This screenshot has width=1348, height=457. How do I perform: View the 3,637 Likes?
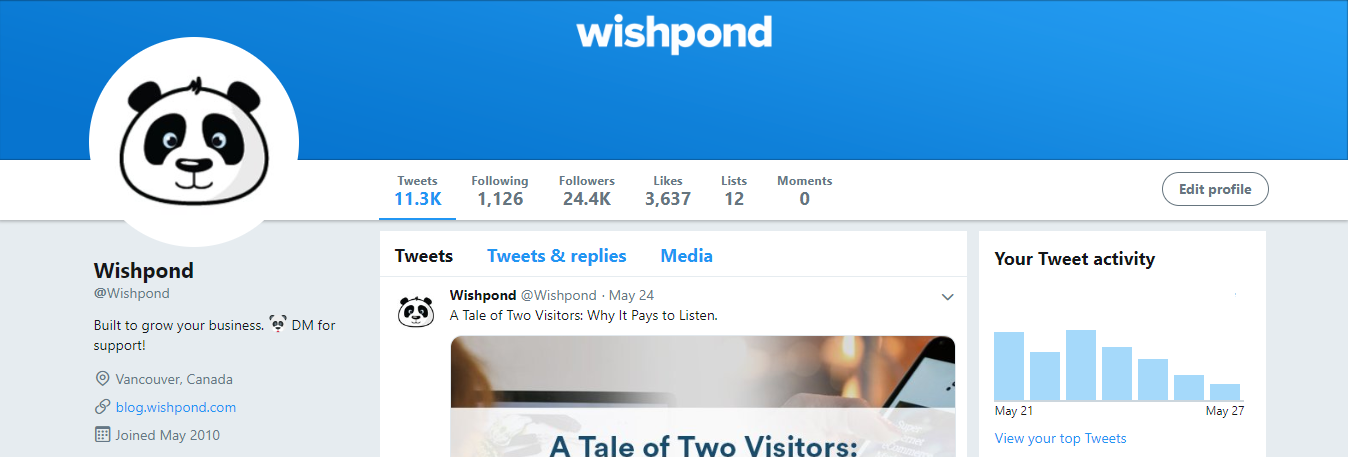click(668, 190)
